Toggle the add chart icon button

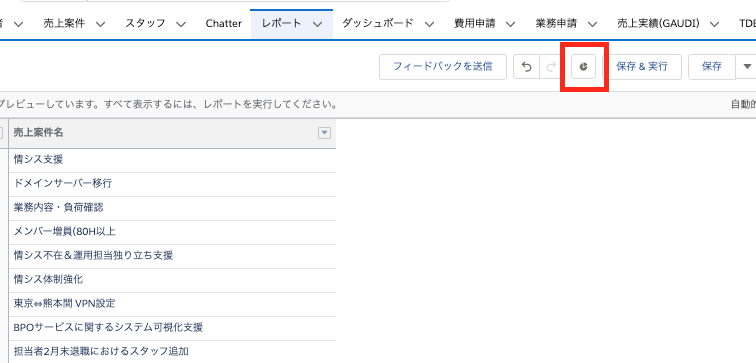[583, 67]
